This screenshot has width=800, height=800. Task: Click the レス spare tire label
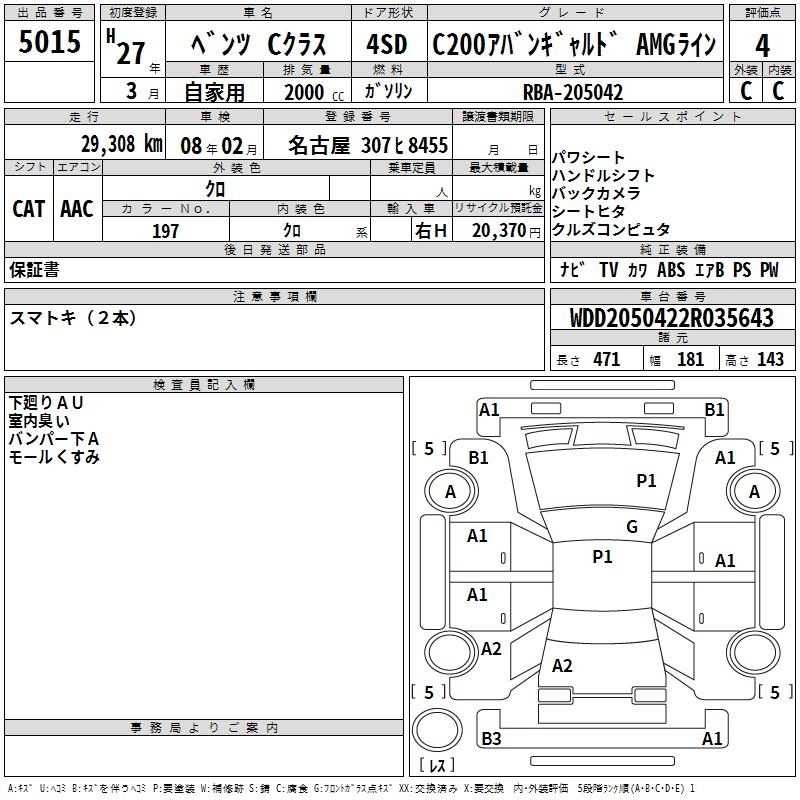point(437,765)
